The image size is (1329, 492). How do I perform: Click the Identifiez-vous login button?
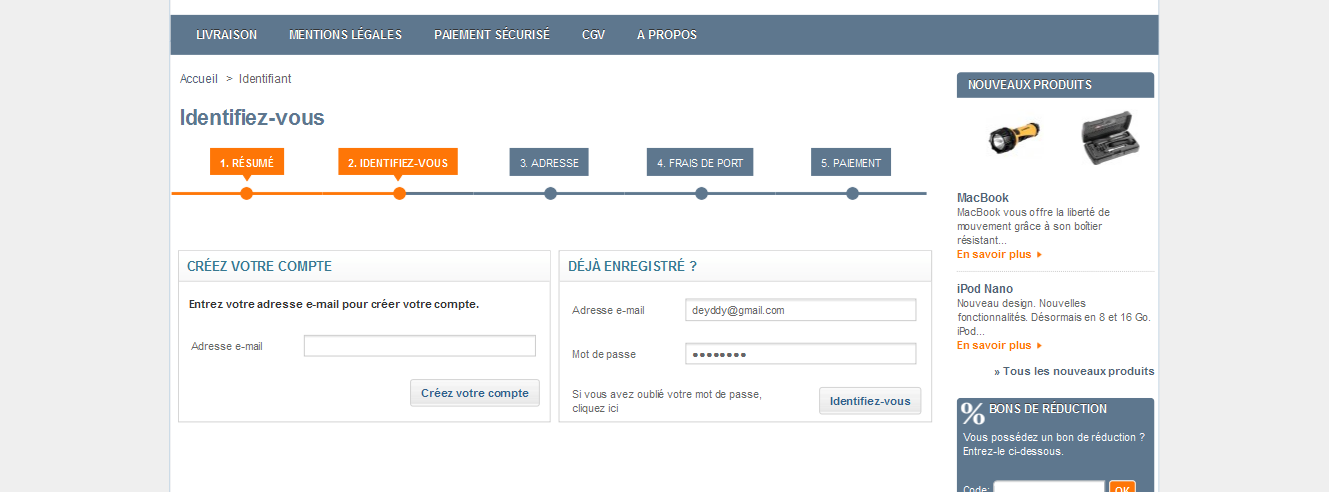[870, 401]
